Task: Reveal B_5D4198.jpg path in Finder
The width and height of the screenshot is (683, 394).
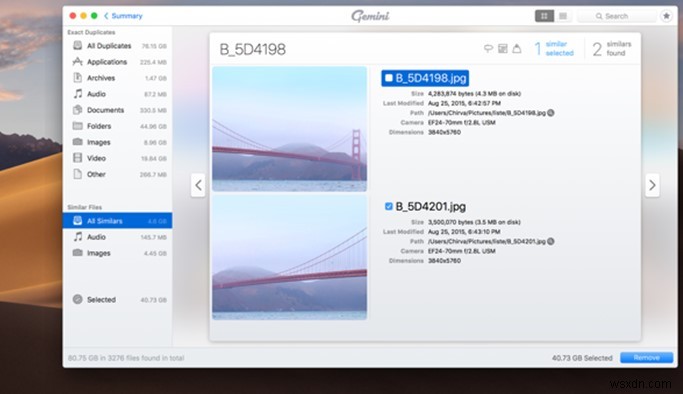Action: (x=551, y=113)
